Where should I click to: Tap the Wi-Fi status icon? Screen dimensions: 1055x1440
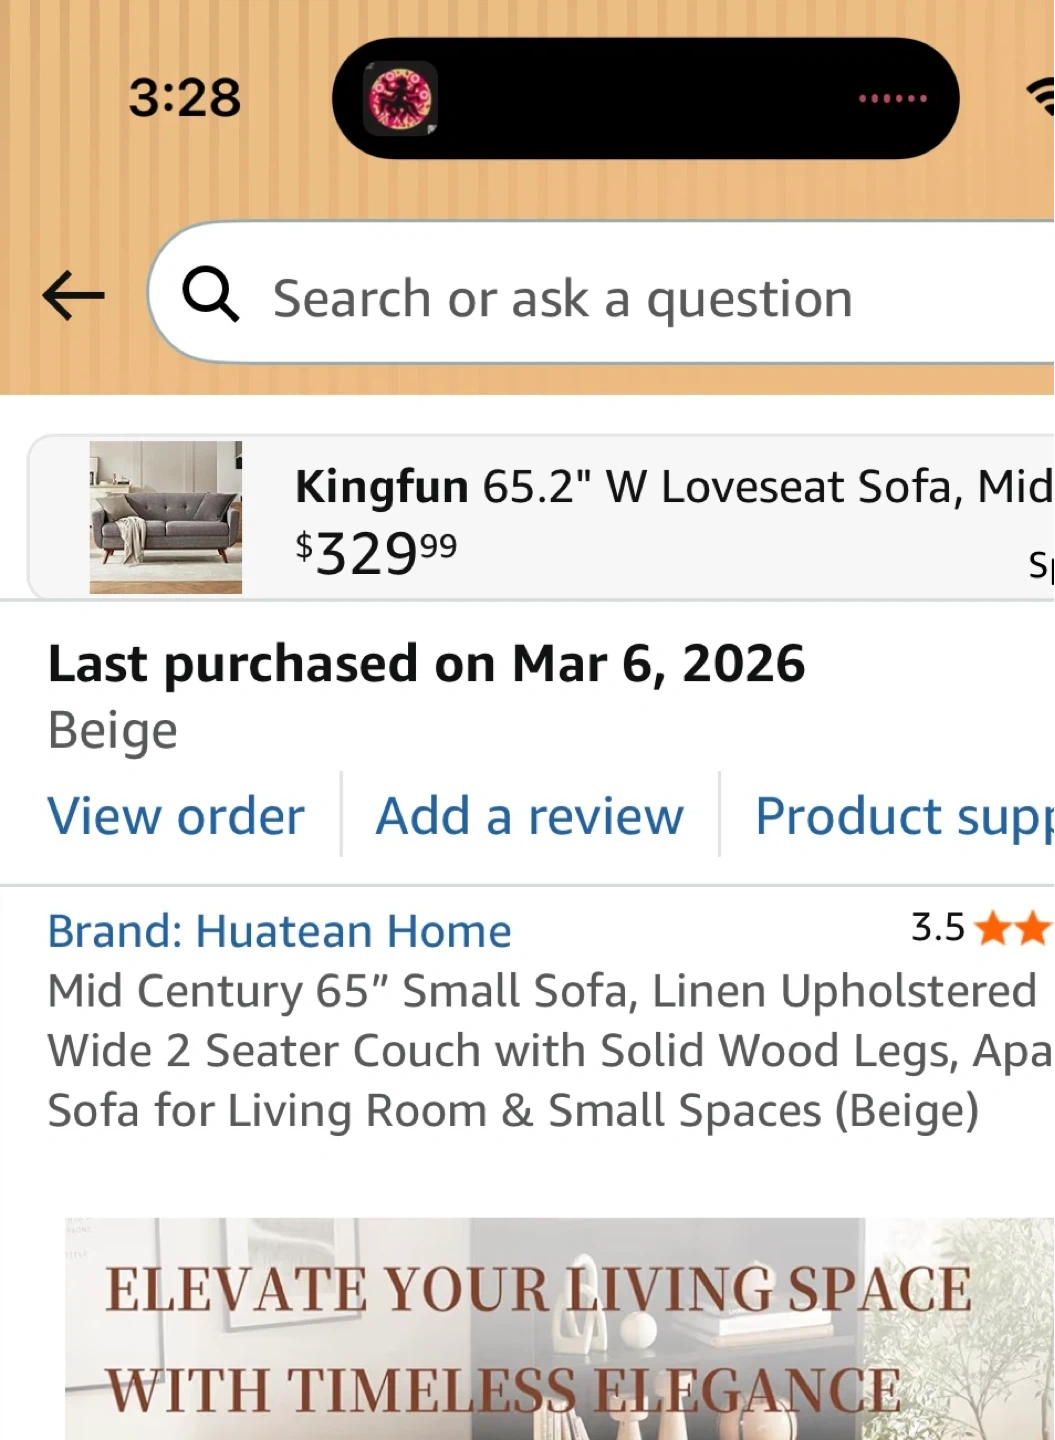click(1040, 98)
